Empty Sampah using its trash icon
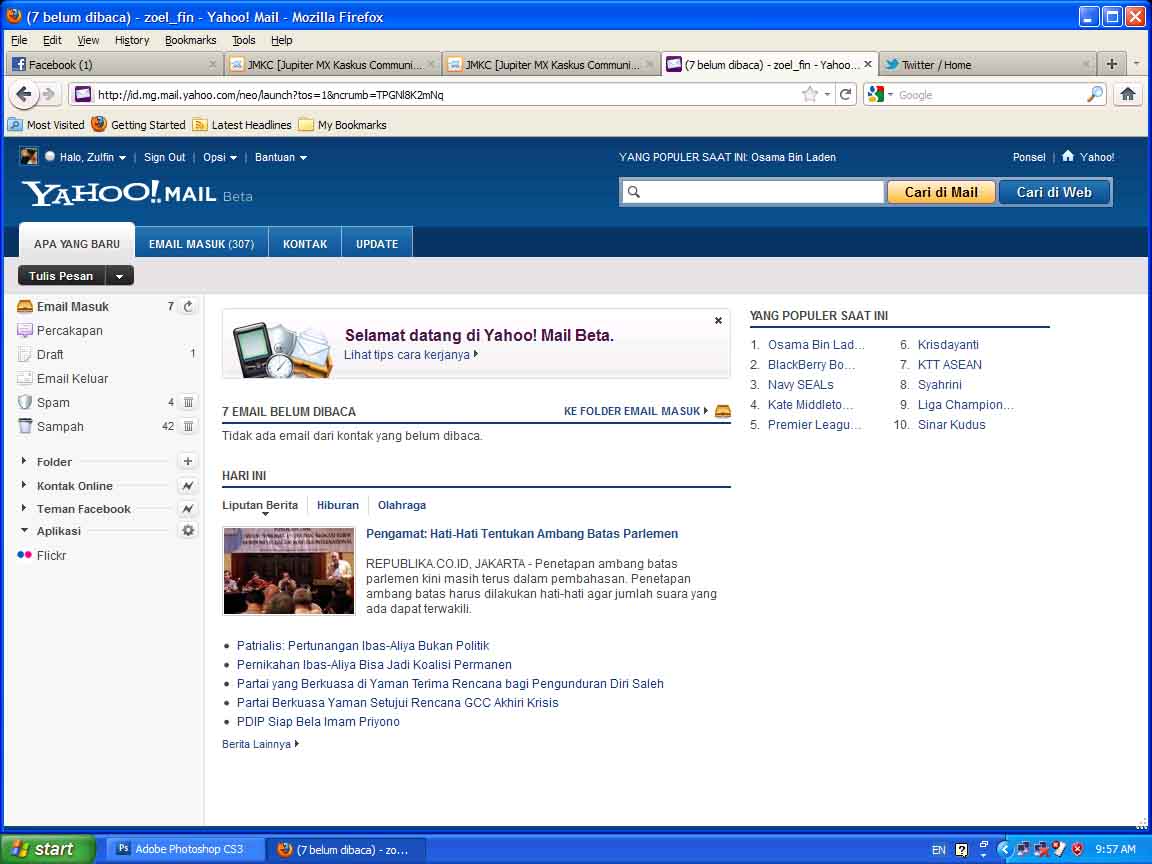This screenshot has height=864, width=1152. [187, 426]
